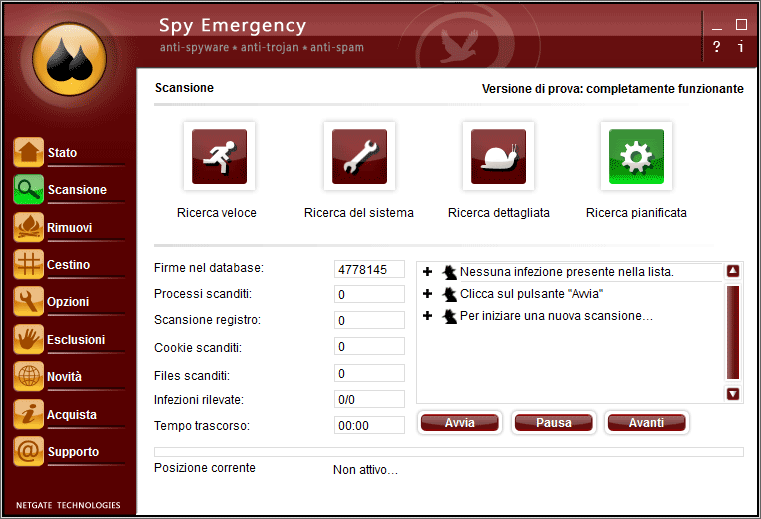The image size is (761, 519).
Task: Open the Acquista info icon
Action: pyautogui.click(x=29, y=414)
